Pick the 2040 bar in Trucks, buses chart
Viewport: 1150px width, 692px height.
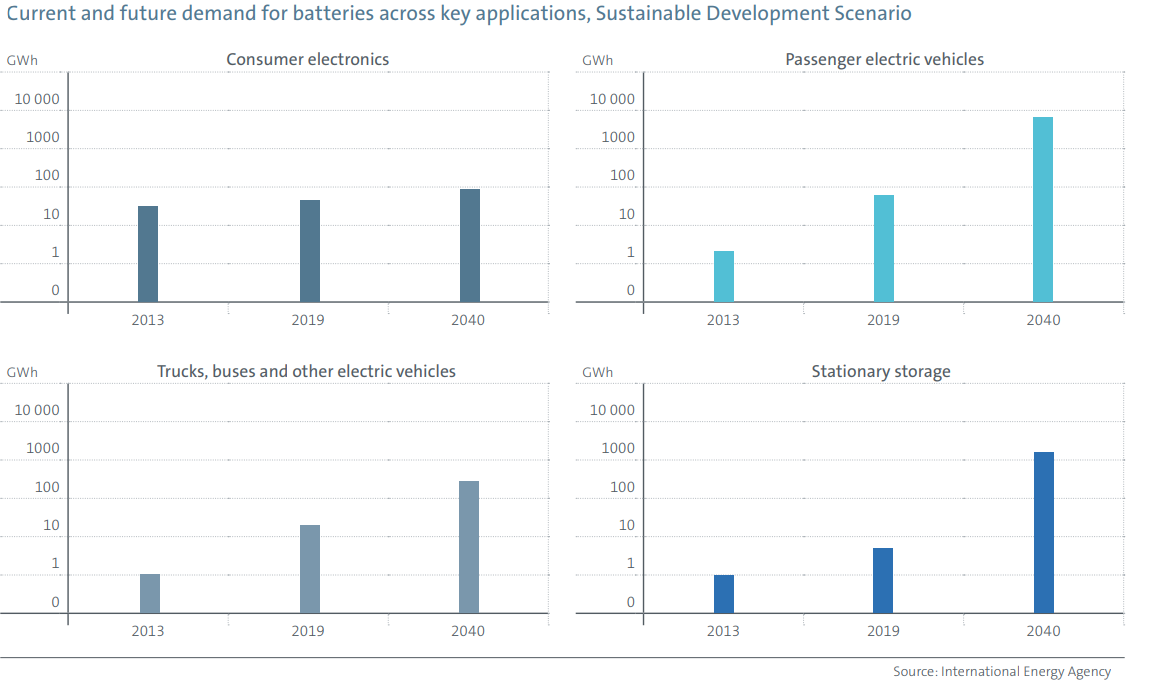469,547
